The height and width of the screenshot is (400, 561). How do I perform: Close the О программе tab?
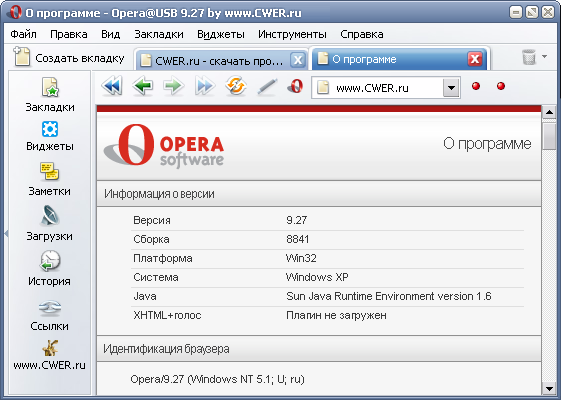click(x=475, y=59)
